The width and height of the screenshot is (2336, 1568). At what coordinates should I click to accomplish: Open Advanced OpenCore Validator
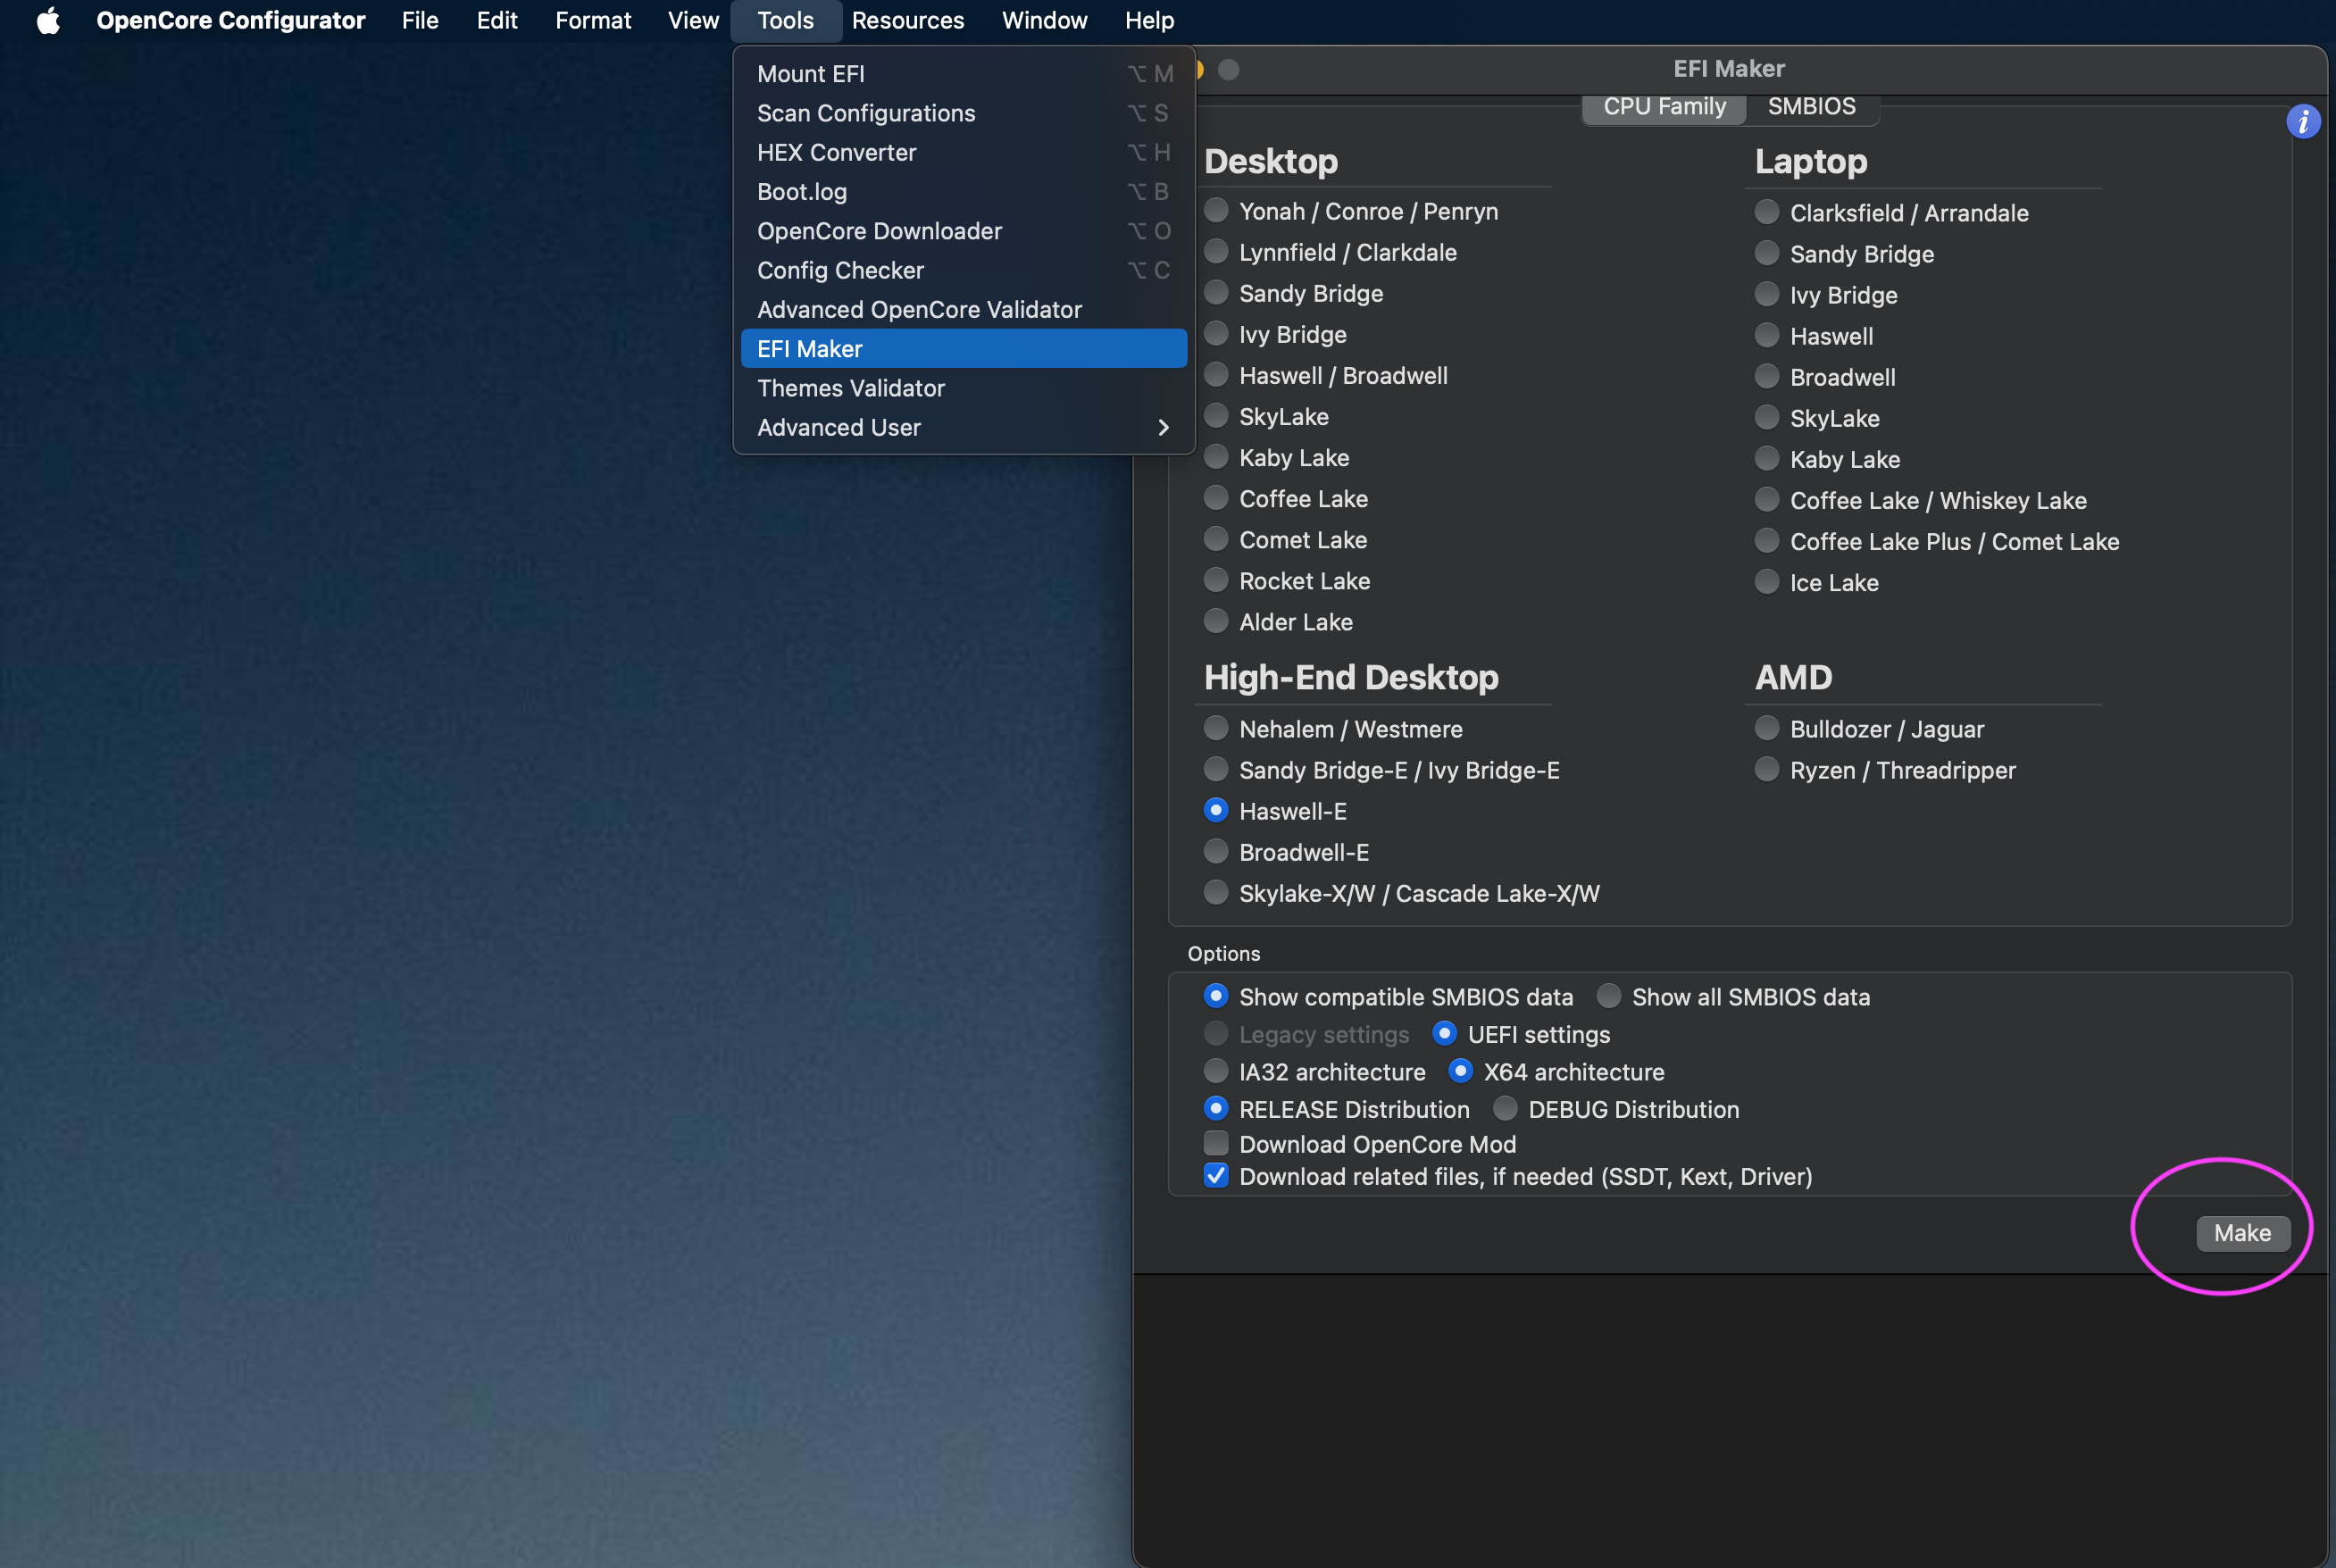coord(964,309)
